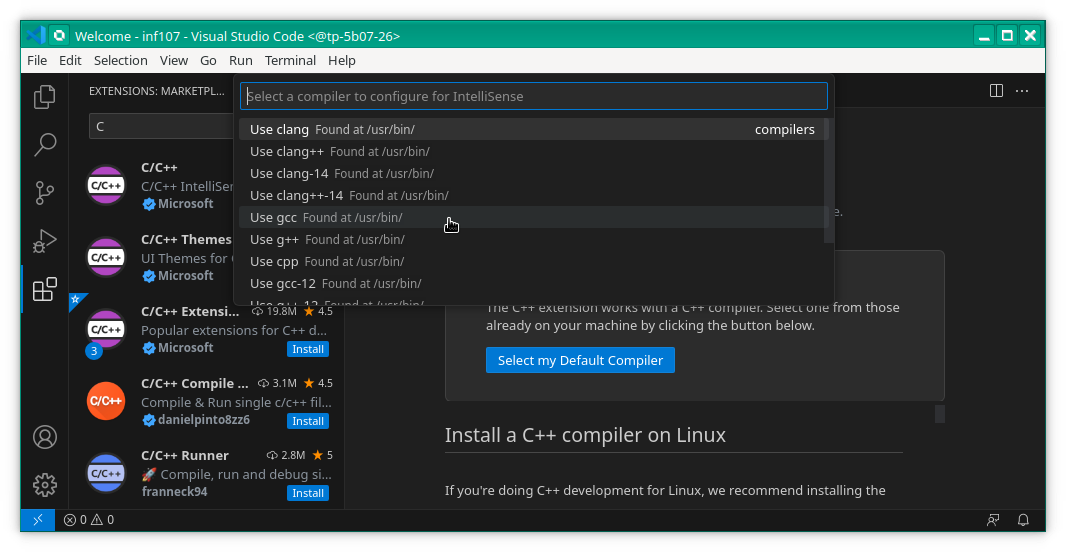The height and width of the screenshot is (552, 1066).
Task: Click the feedback icon in status bar
Action: [993, 520]
